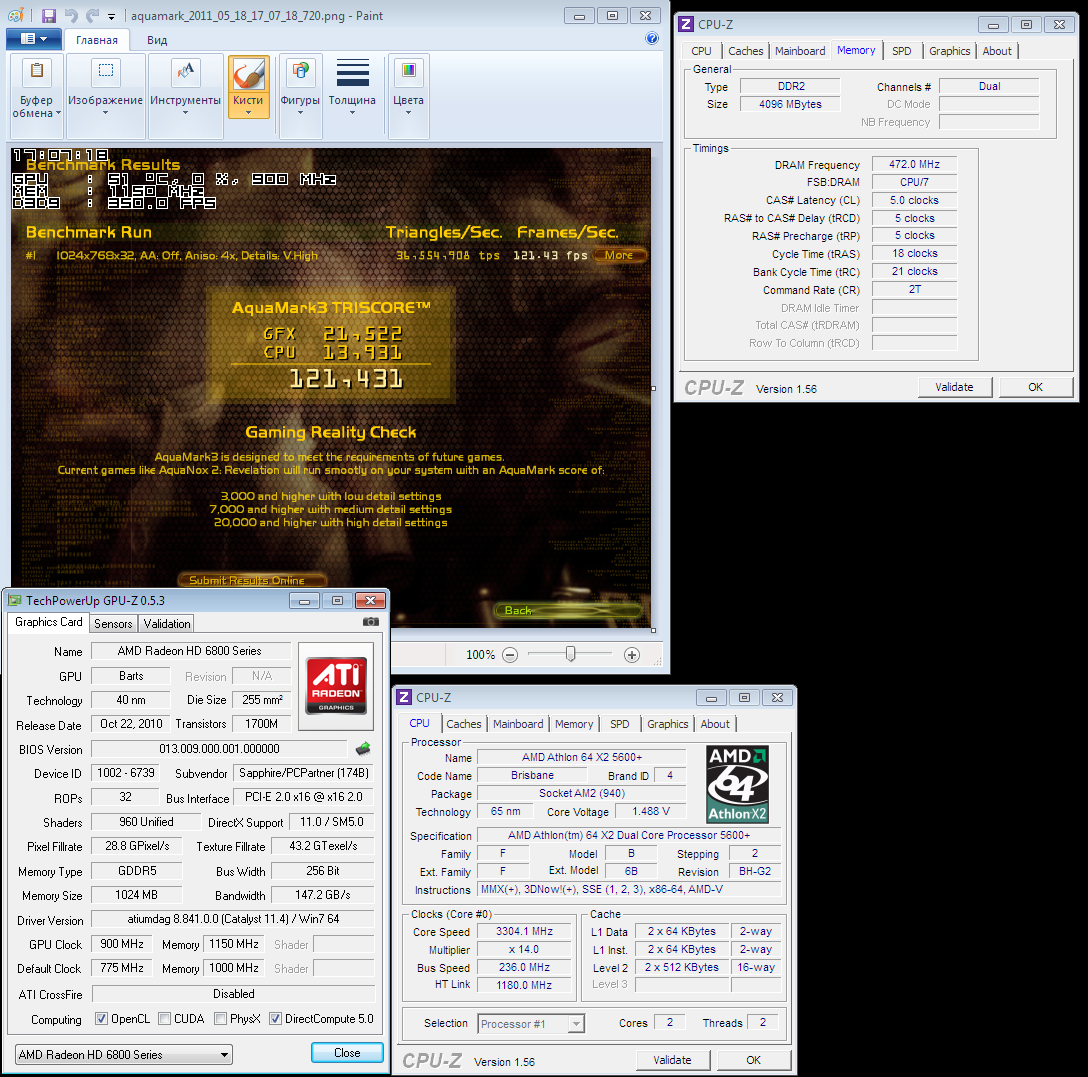Screen dimensions: 1088x1077
Task: Click the Close button in GPU-Z
Action: click(x=347, y=1053)
